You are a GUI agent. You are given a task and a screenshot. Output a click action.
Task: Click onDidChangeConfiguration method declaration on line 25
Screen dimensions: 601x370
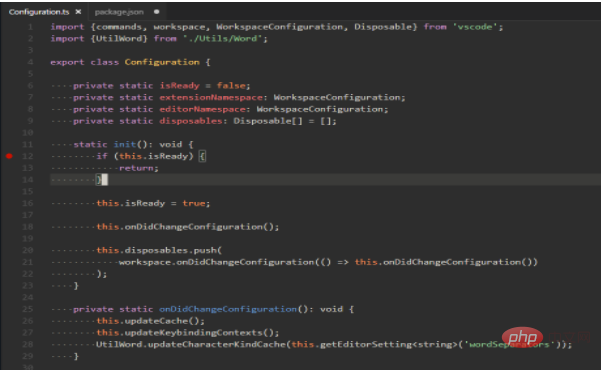228,309
